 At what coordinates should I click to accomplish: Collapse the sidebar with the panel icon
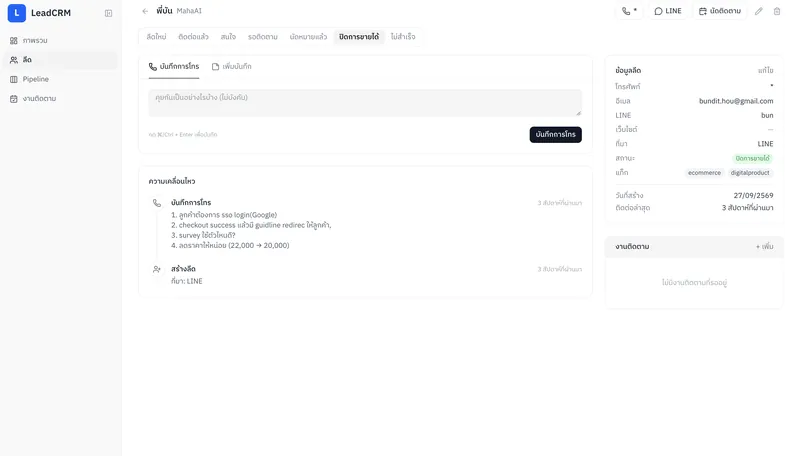[108, 13]
